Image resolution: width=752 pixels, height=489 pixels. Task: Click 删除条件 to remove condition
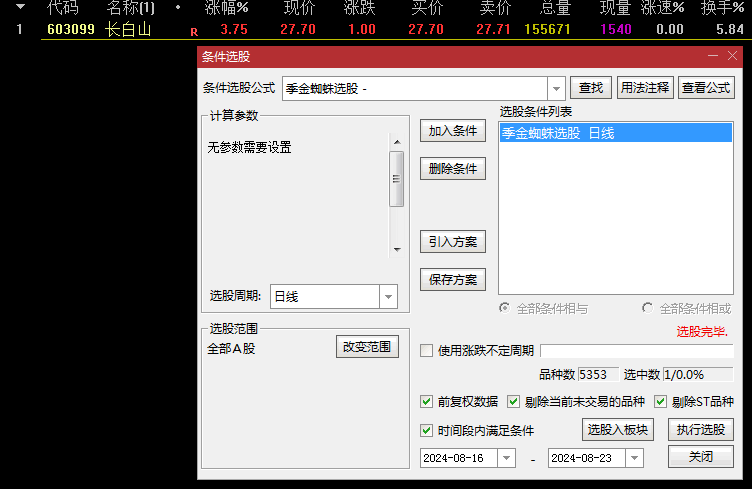tap(453, 169)
